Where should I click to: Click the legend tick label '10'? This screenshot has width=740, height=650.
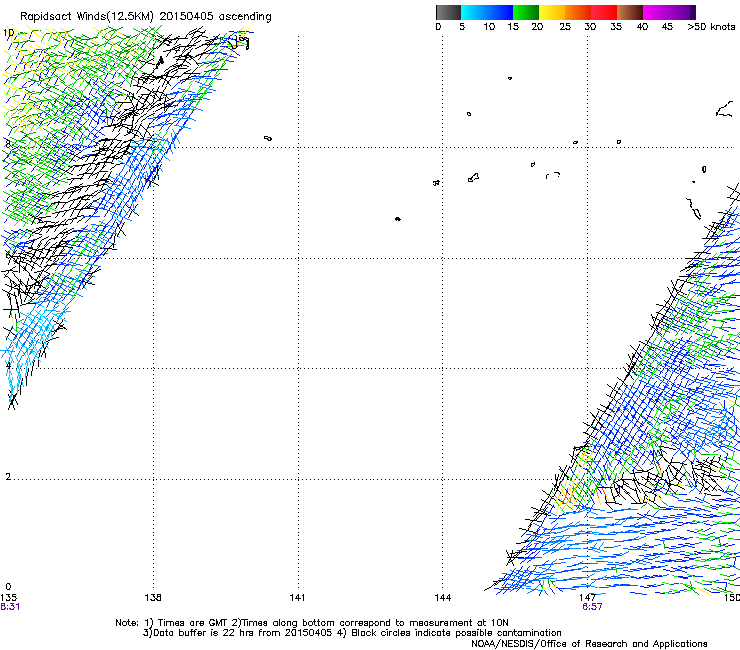(489, 27)
